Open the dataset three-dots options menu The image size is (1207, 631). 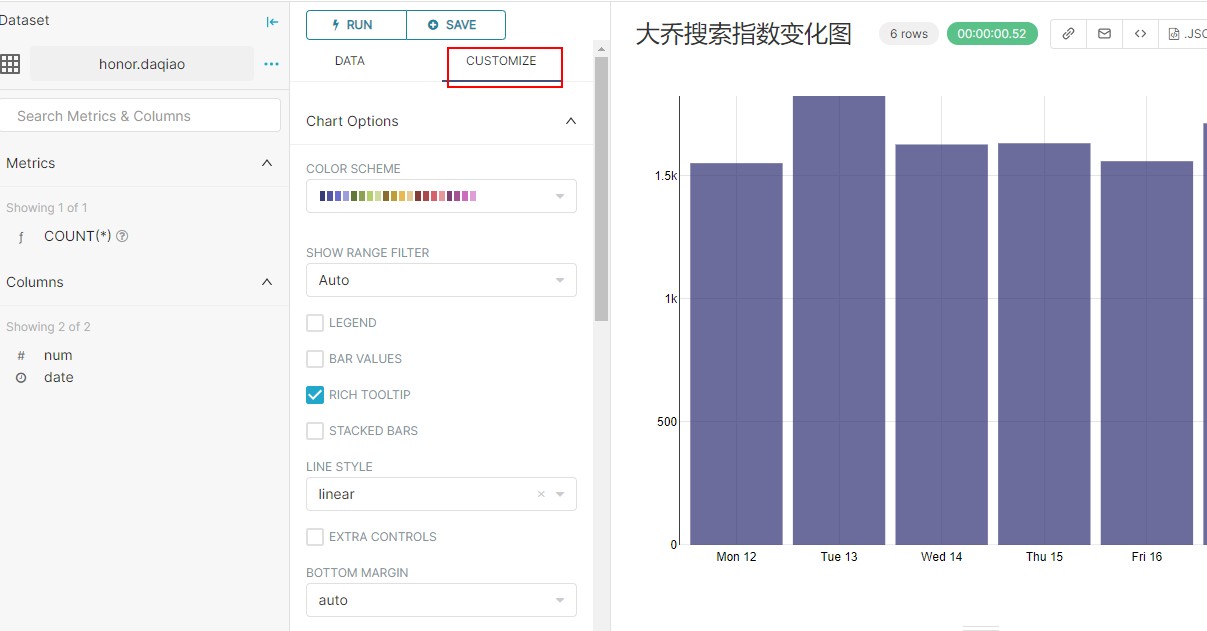pyautogui.click(x=271, y=64)
